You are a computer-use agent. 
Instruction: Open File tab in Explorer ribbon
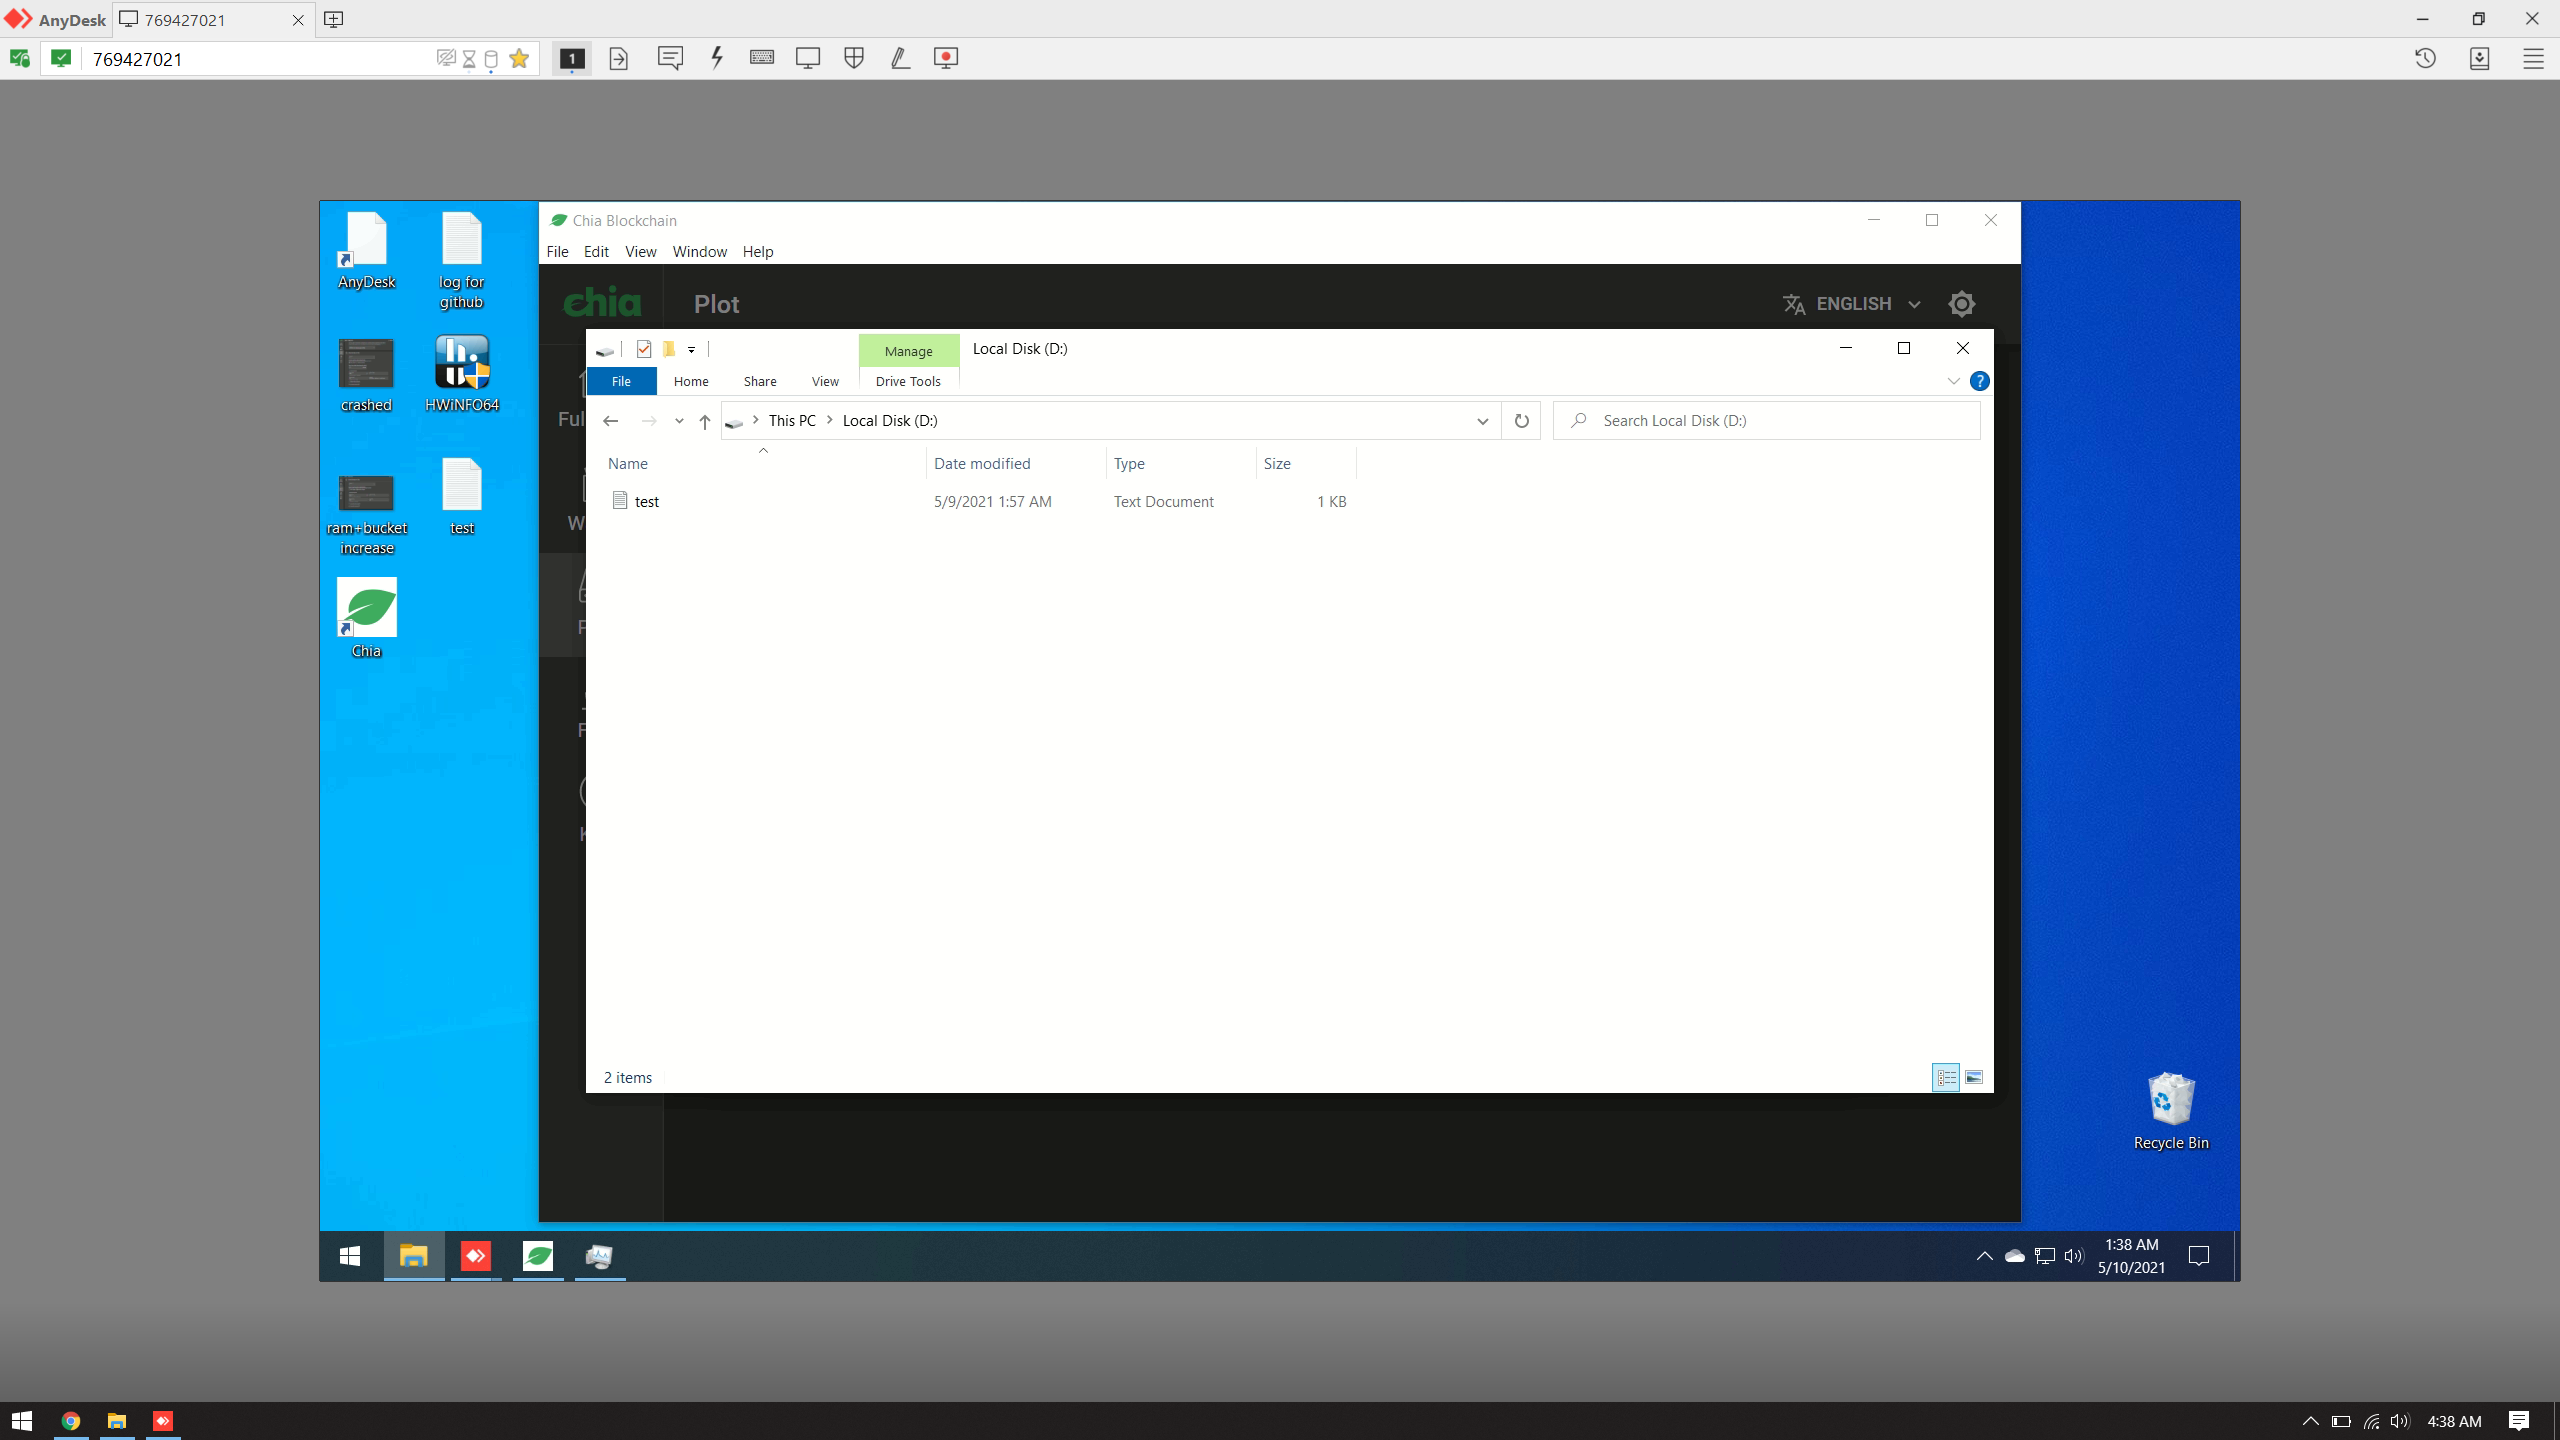[x=621, y=381]
